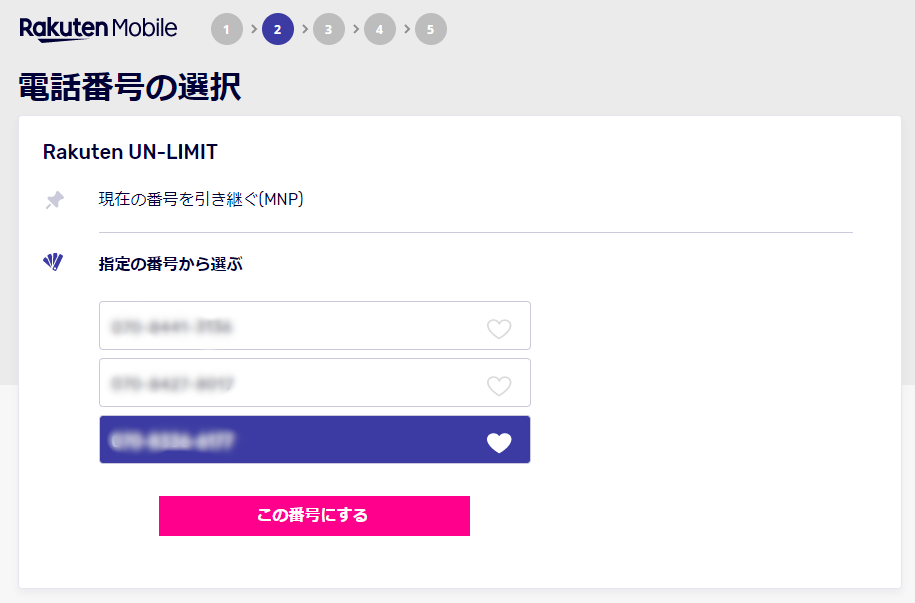The image size is (915, 603).
Task: Click the pushpin icon beside MNP option
Action: [55, 200]
